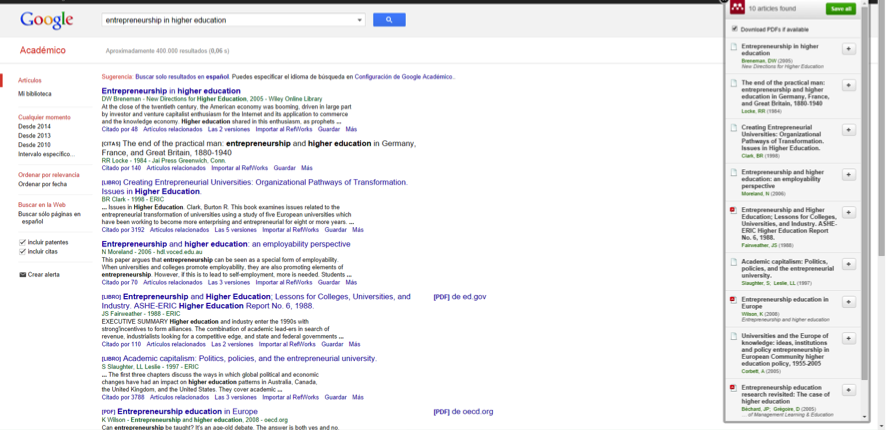Open 'Entrepreneurship in higher education' result title
The width and height of the screenshot is (886, 430).
171,91
